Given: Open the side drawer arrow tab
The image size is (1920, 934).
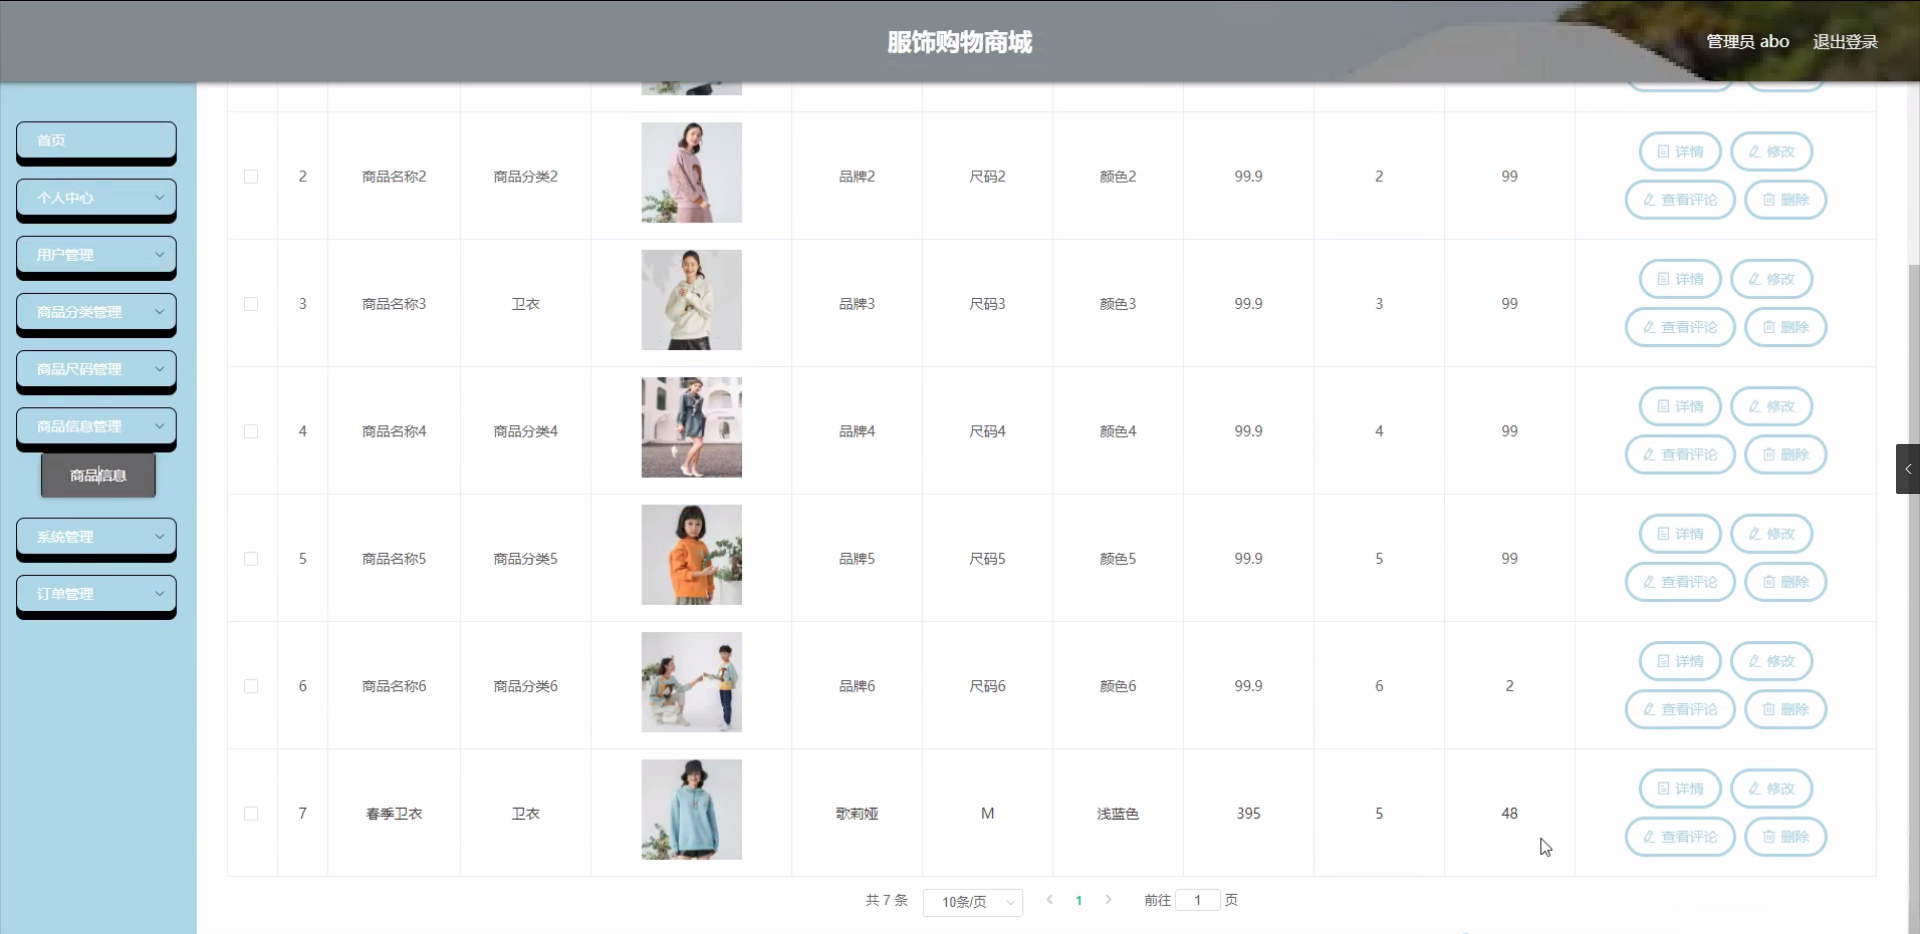Looking at the screenshot, I should 1908,469.
